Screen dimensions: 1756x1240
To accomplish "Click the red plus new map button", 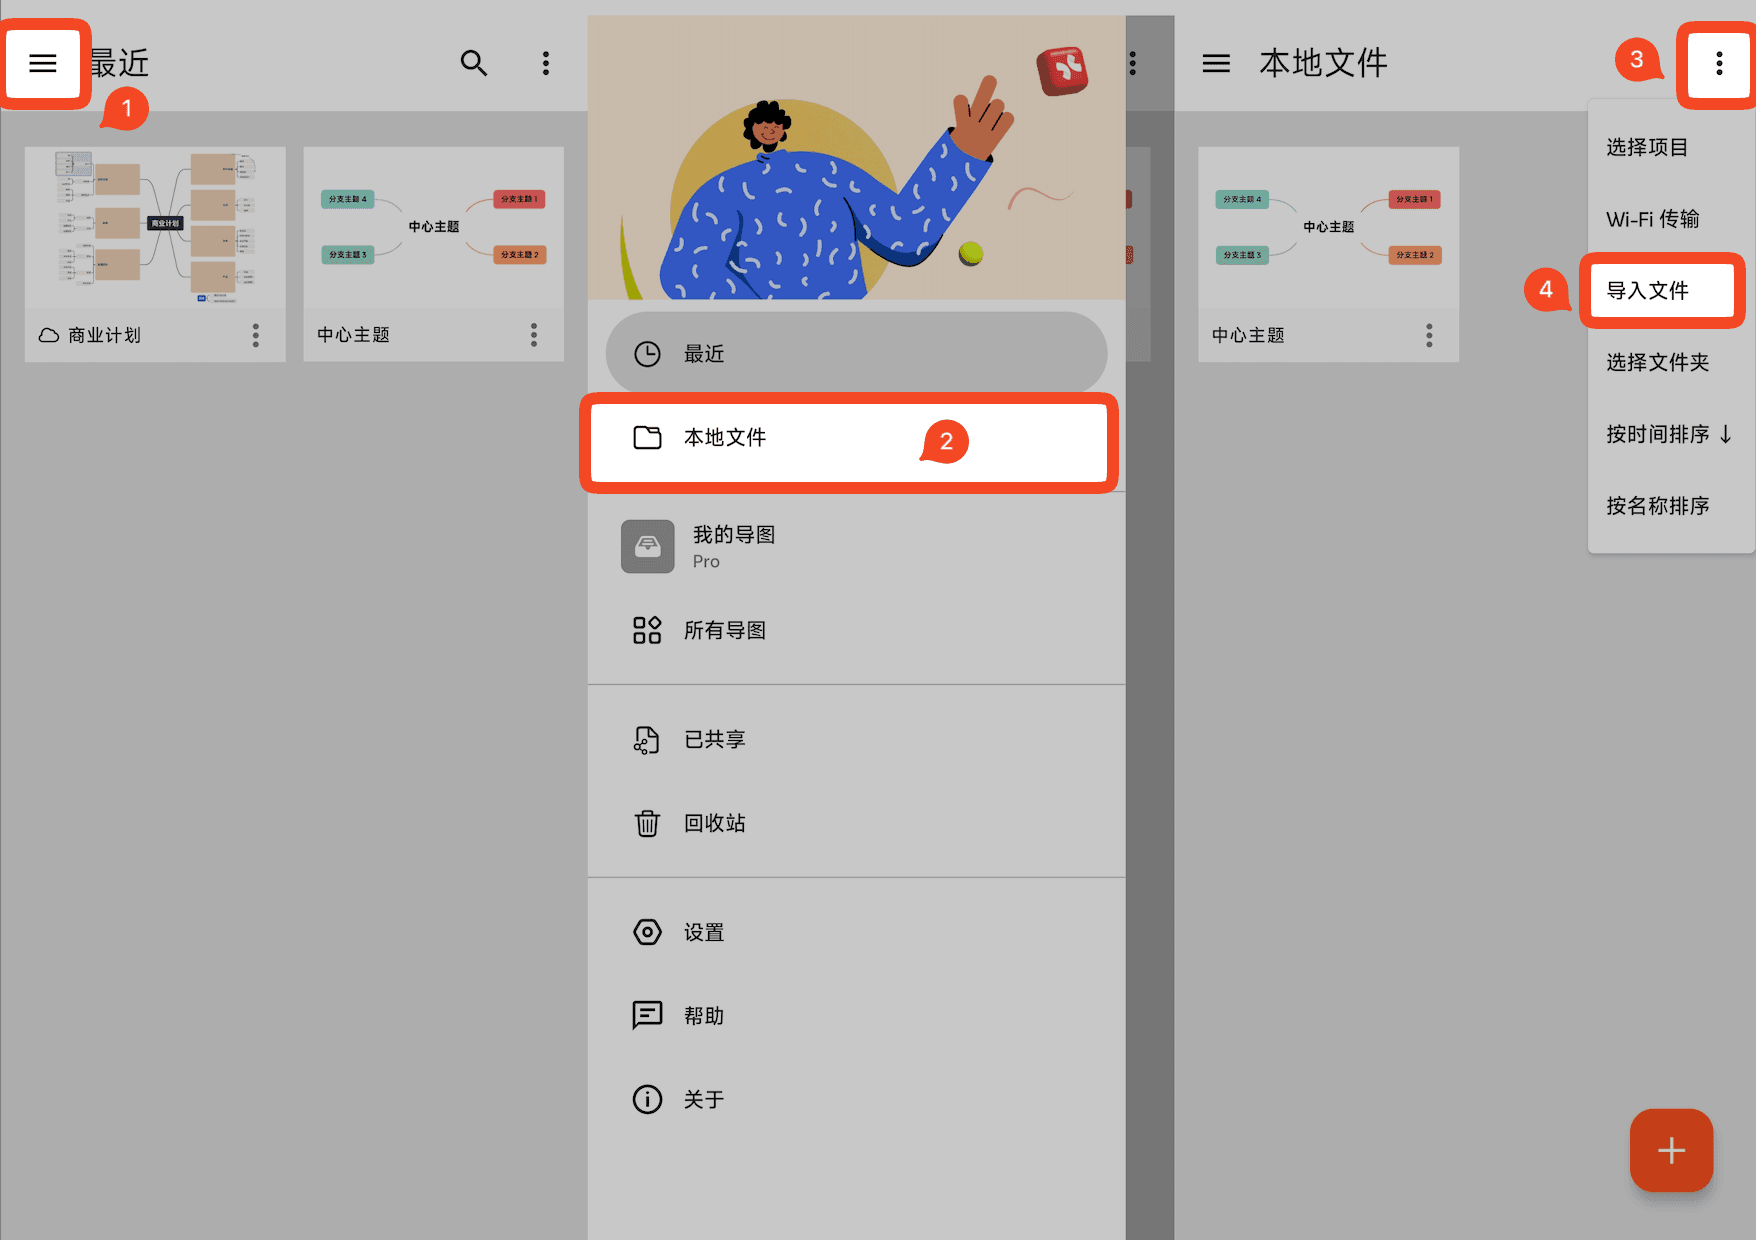I will (x=1671, y=1150).
